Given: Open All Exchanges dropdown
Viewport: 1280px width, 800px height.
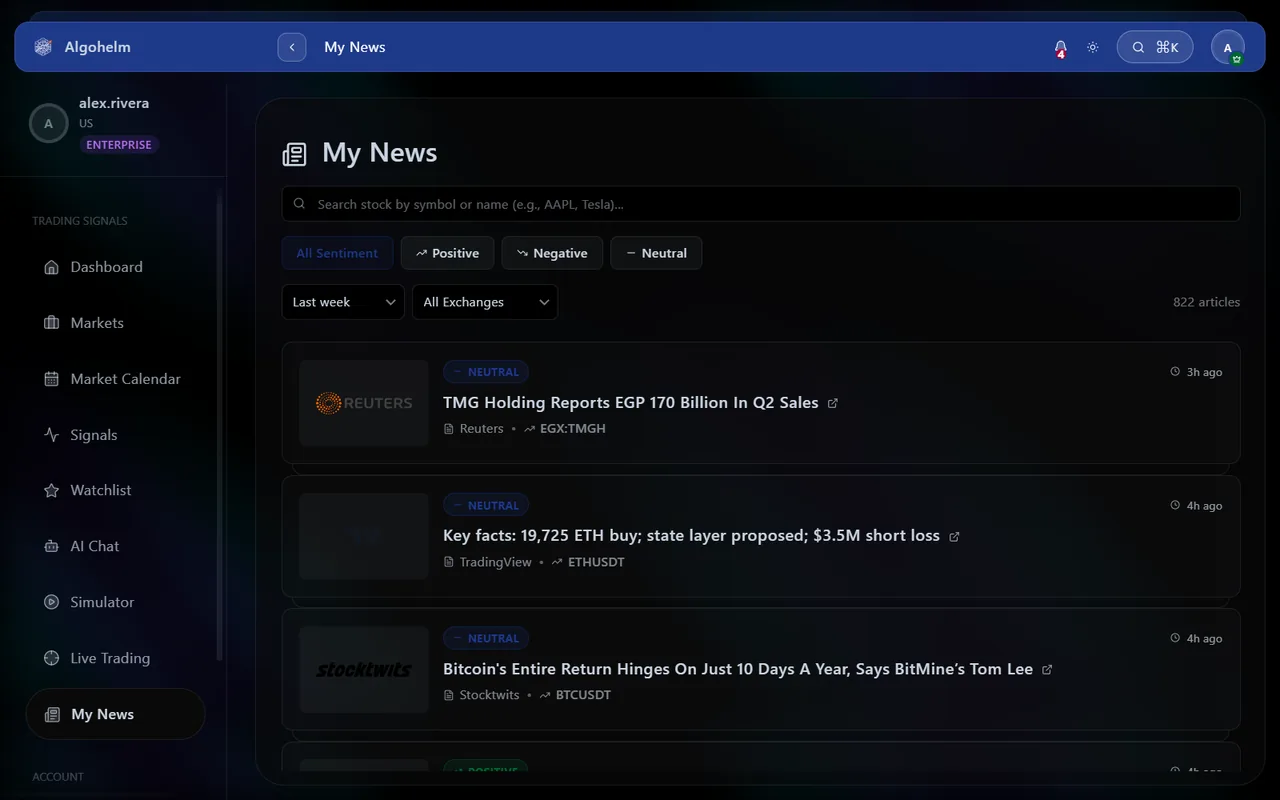Looking at the screenshot, I should tap(485, 302).
